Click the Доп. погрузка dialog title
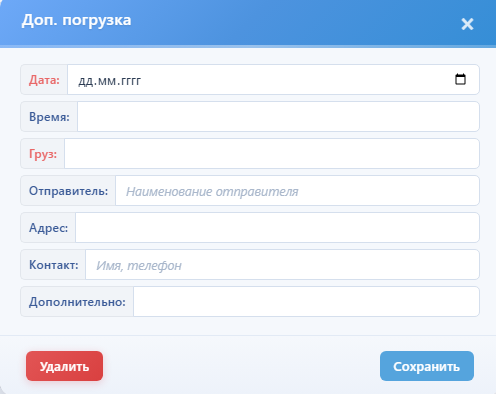496x394 pixels. pyautogui.click(x=76, y=20)
